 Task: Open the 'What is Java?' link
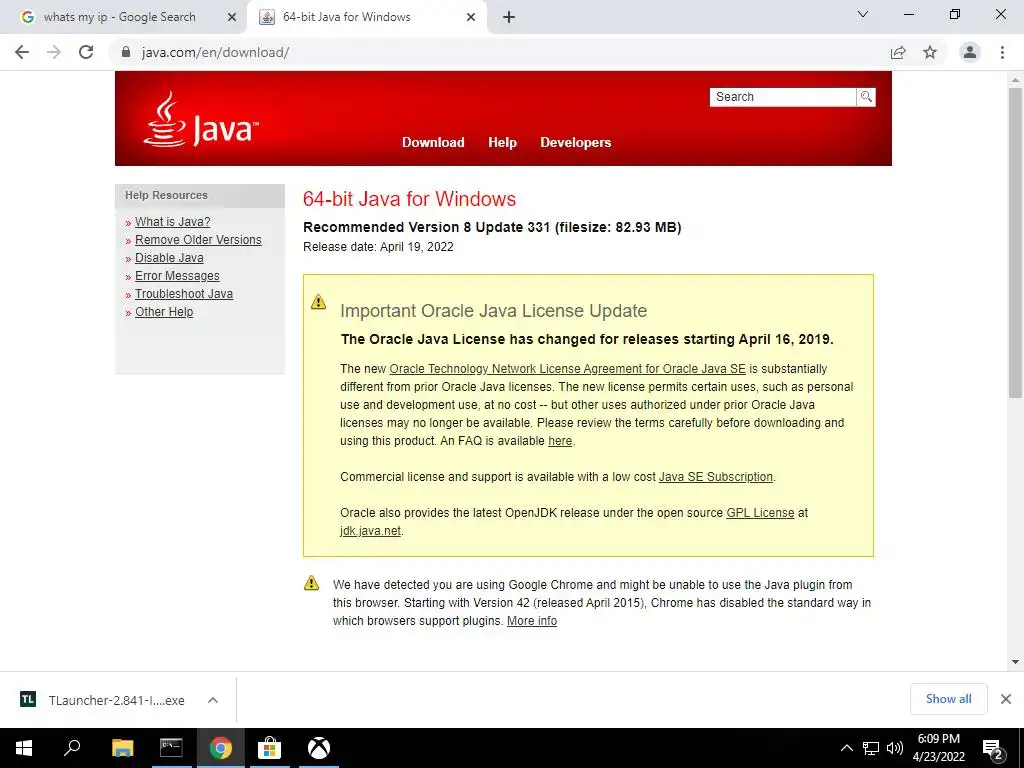(x=172, y=222)
